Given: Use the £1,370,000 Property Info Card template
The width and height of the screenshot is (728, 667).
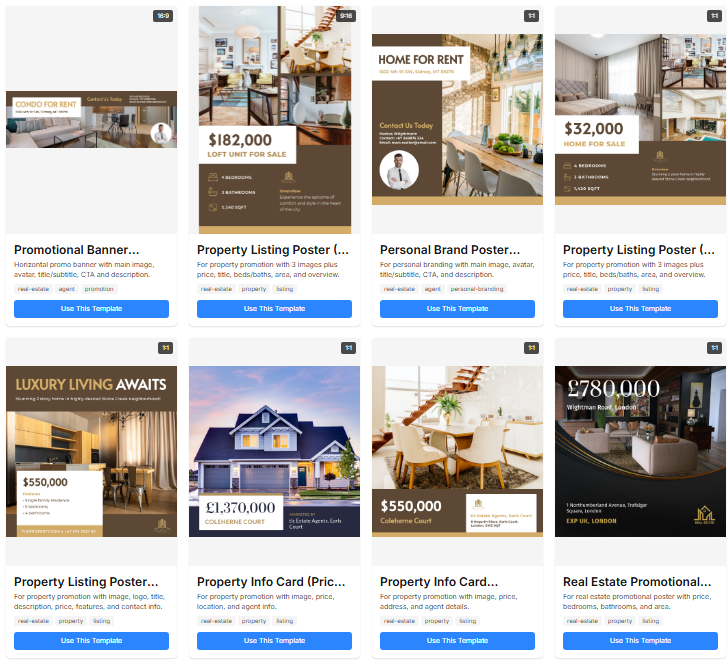Looking at the screenshot, I should click(x=274, y=641).
